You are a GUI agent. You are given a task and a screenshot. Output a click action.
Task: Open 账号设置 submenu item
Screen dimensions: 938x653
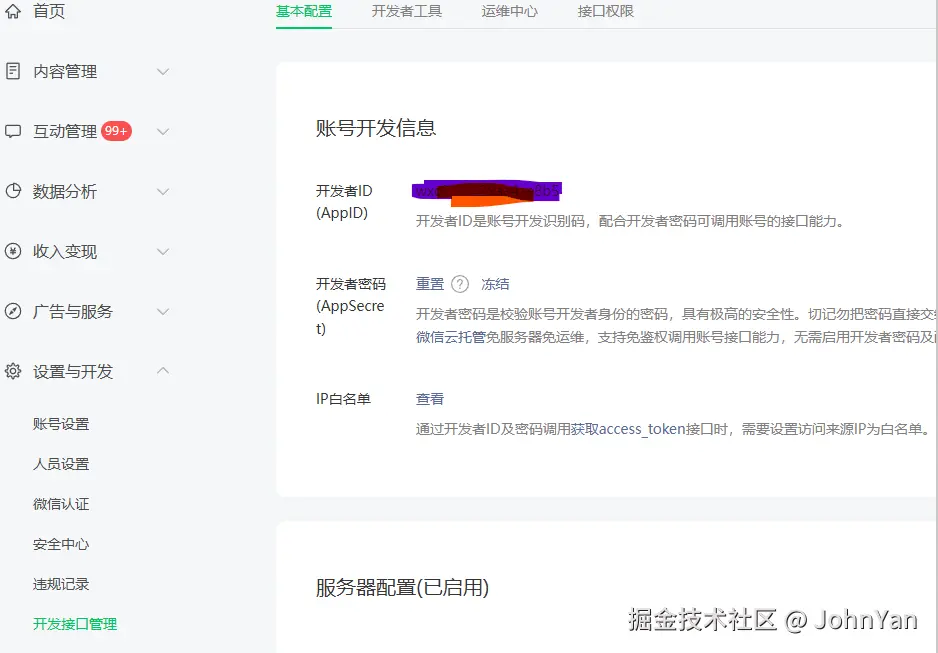[x=61, y=424]
